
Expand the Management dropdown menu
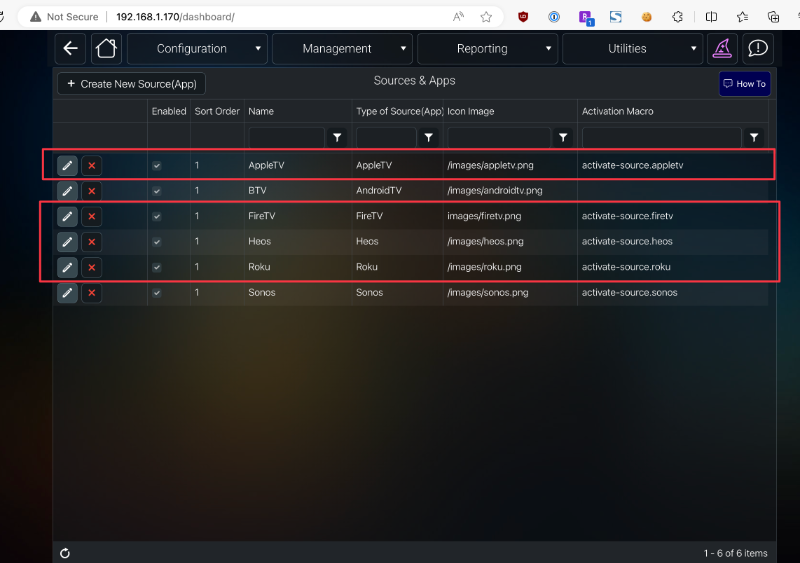tap(342, 48)
